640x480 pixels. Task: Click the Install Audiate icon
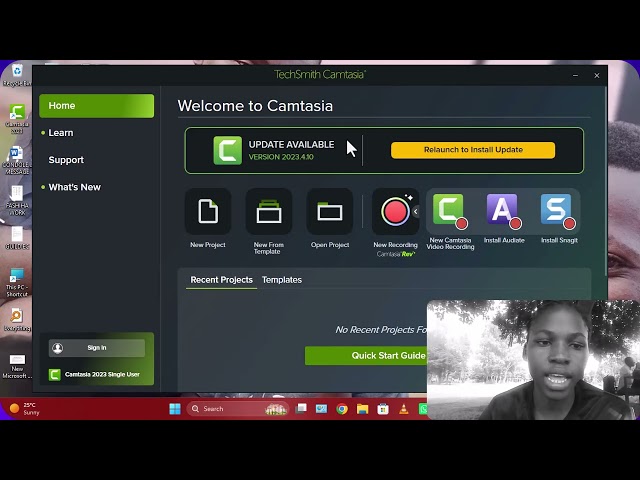pyautogui.click(x=504, y=209)
